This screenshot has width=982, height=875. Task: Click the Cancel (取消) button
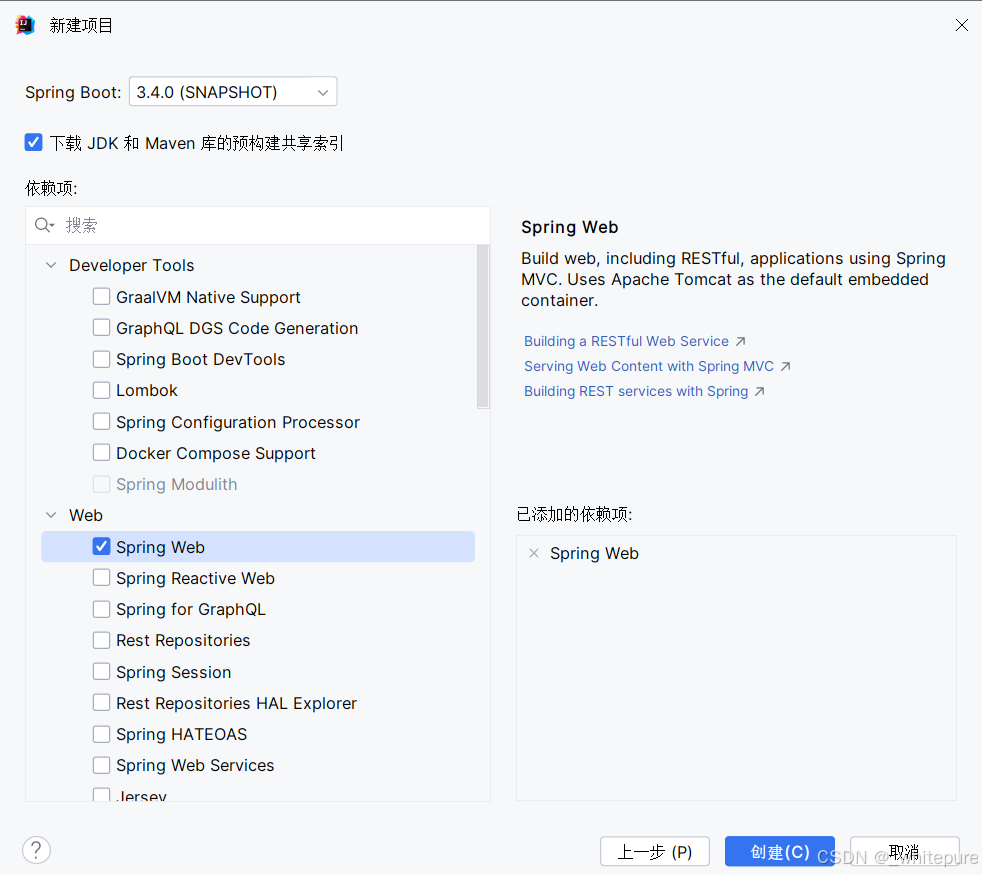coord(904,851)
